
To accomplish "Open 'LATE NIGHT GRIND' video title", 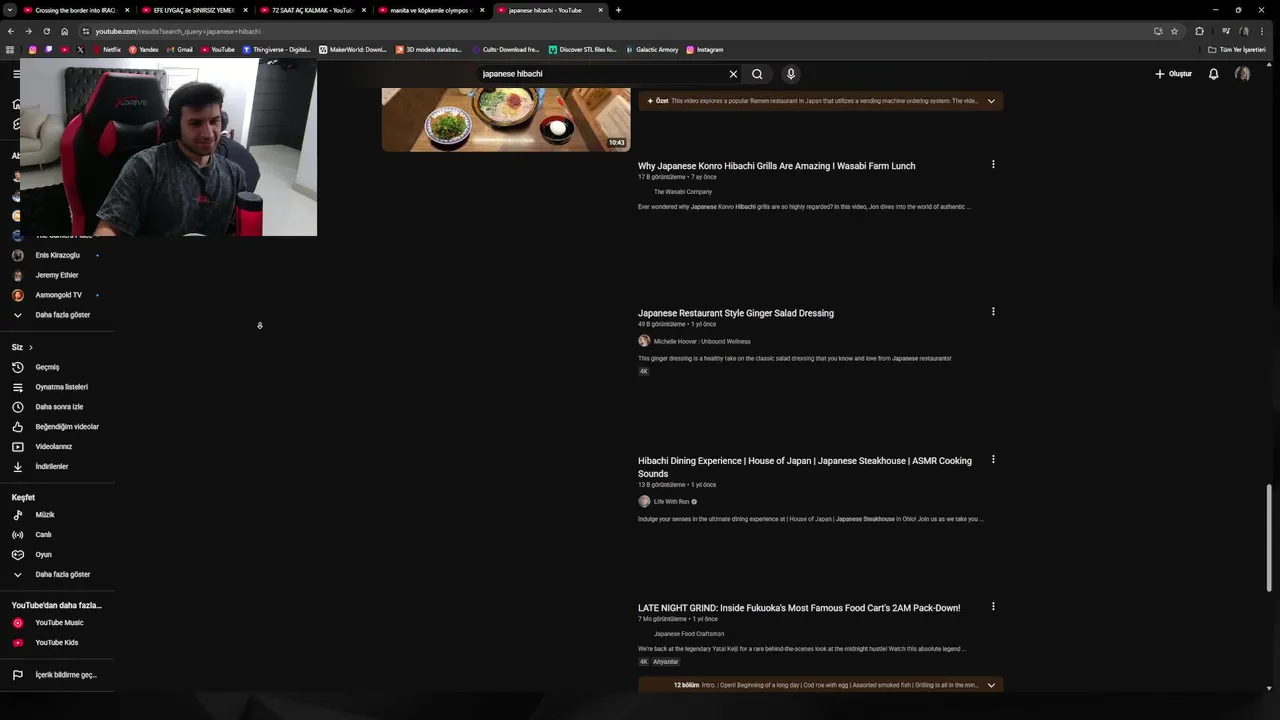I will tap(799, 608).
